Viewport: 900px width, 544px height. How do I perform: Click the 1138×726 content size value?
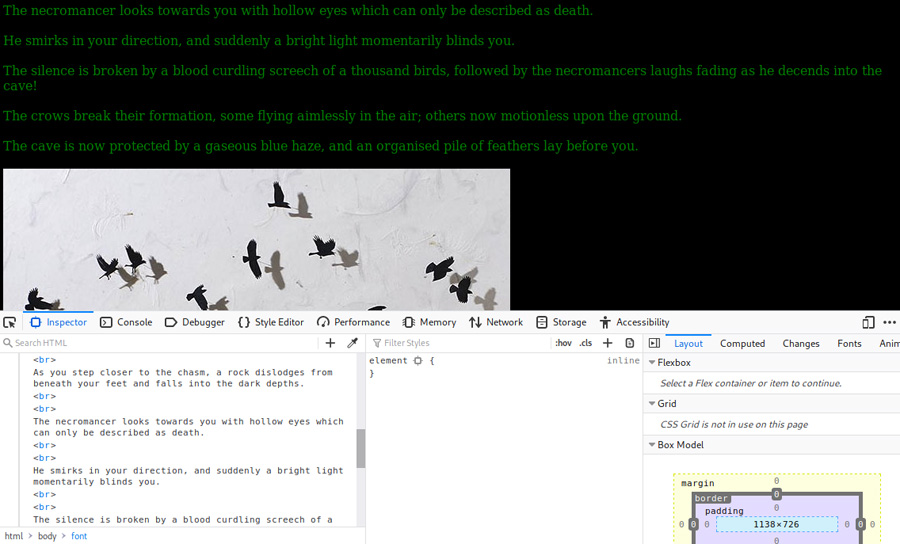tap(776, 524)
